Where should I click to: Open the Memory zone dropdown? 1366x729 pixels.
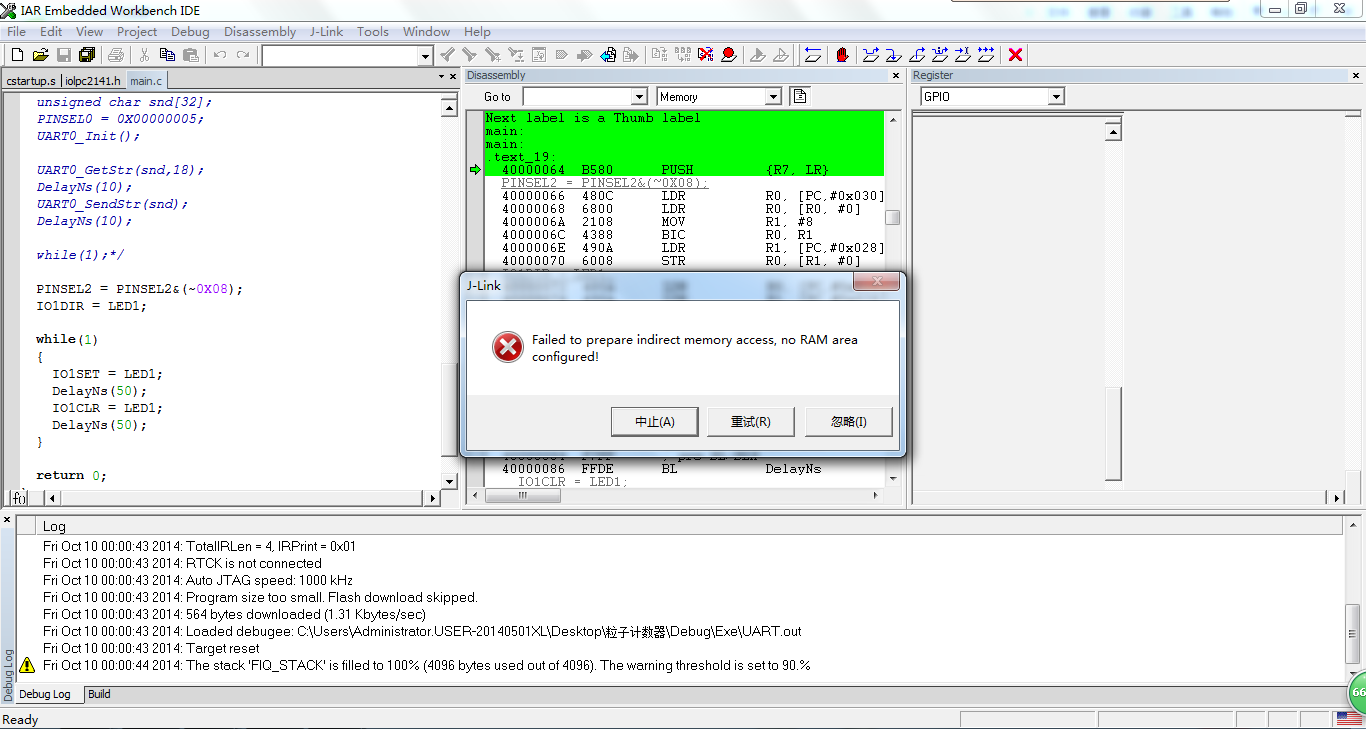pyautogui.click(x=773, y=97)
